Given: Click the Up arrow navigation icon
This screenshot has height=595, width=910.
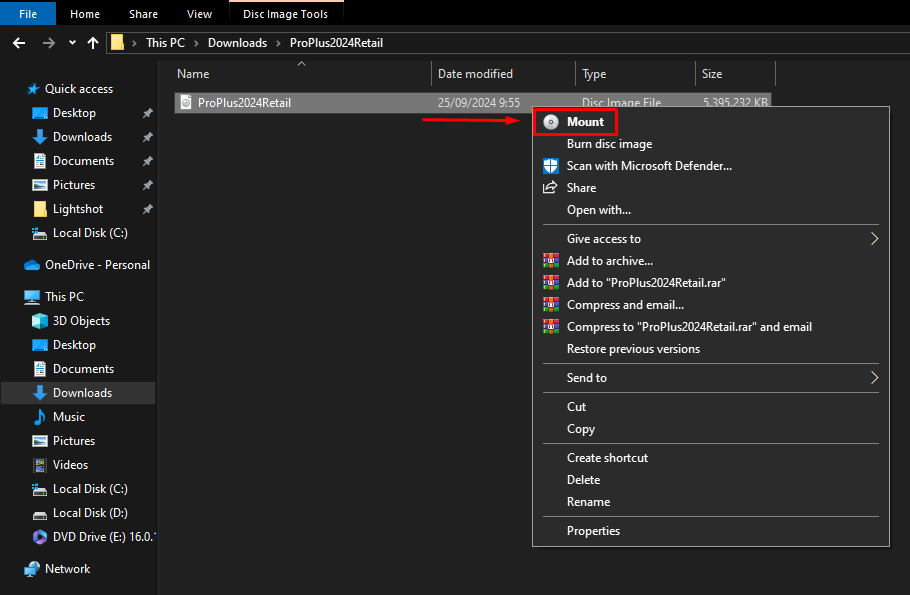Looking at the screenshot, I should [x=93, y=43].
